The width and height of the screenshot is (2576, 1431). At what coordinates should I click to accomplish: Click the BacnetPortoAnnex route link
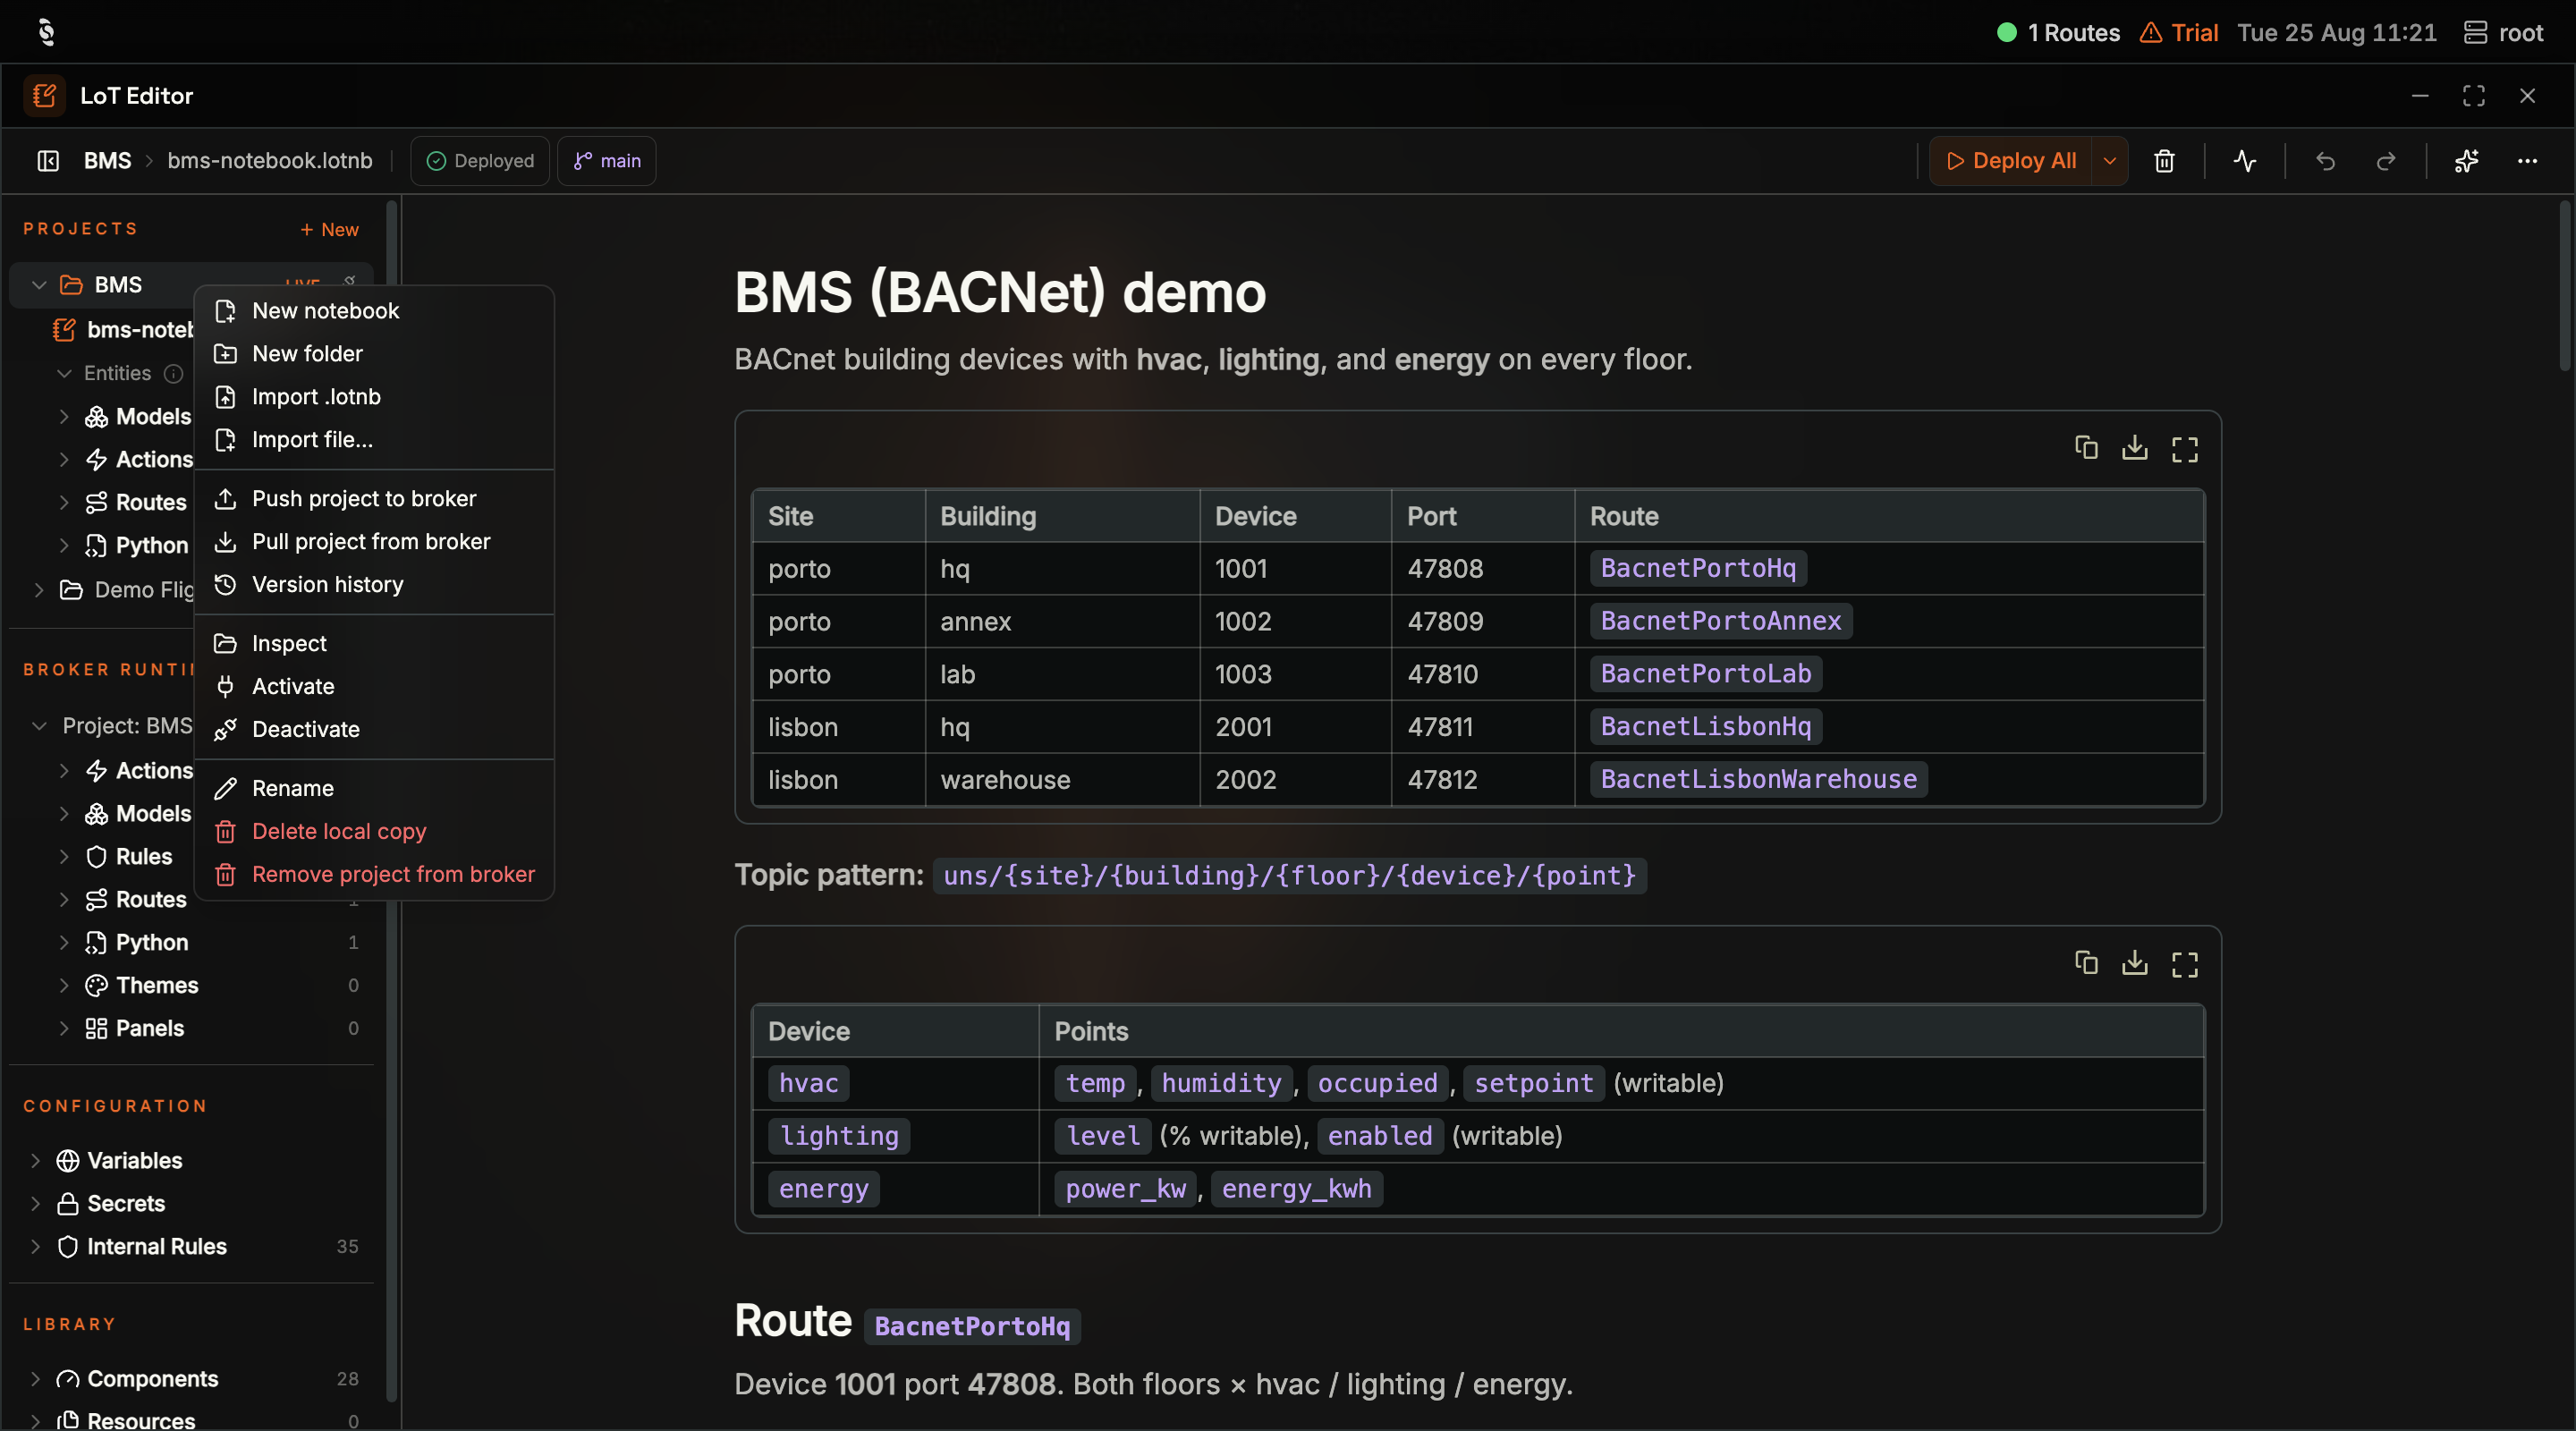coord(1721,622)
